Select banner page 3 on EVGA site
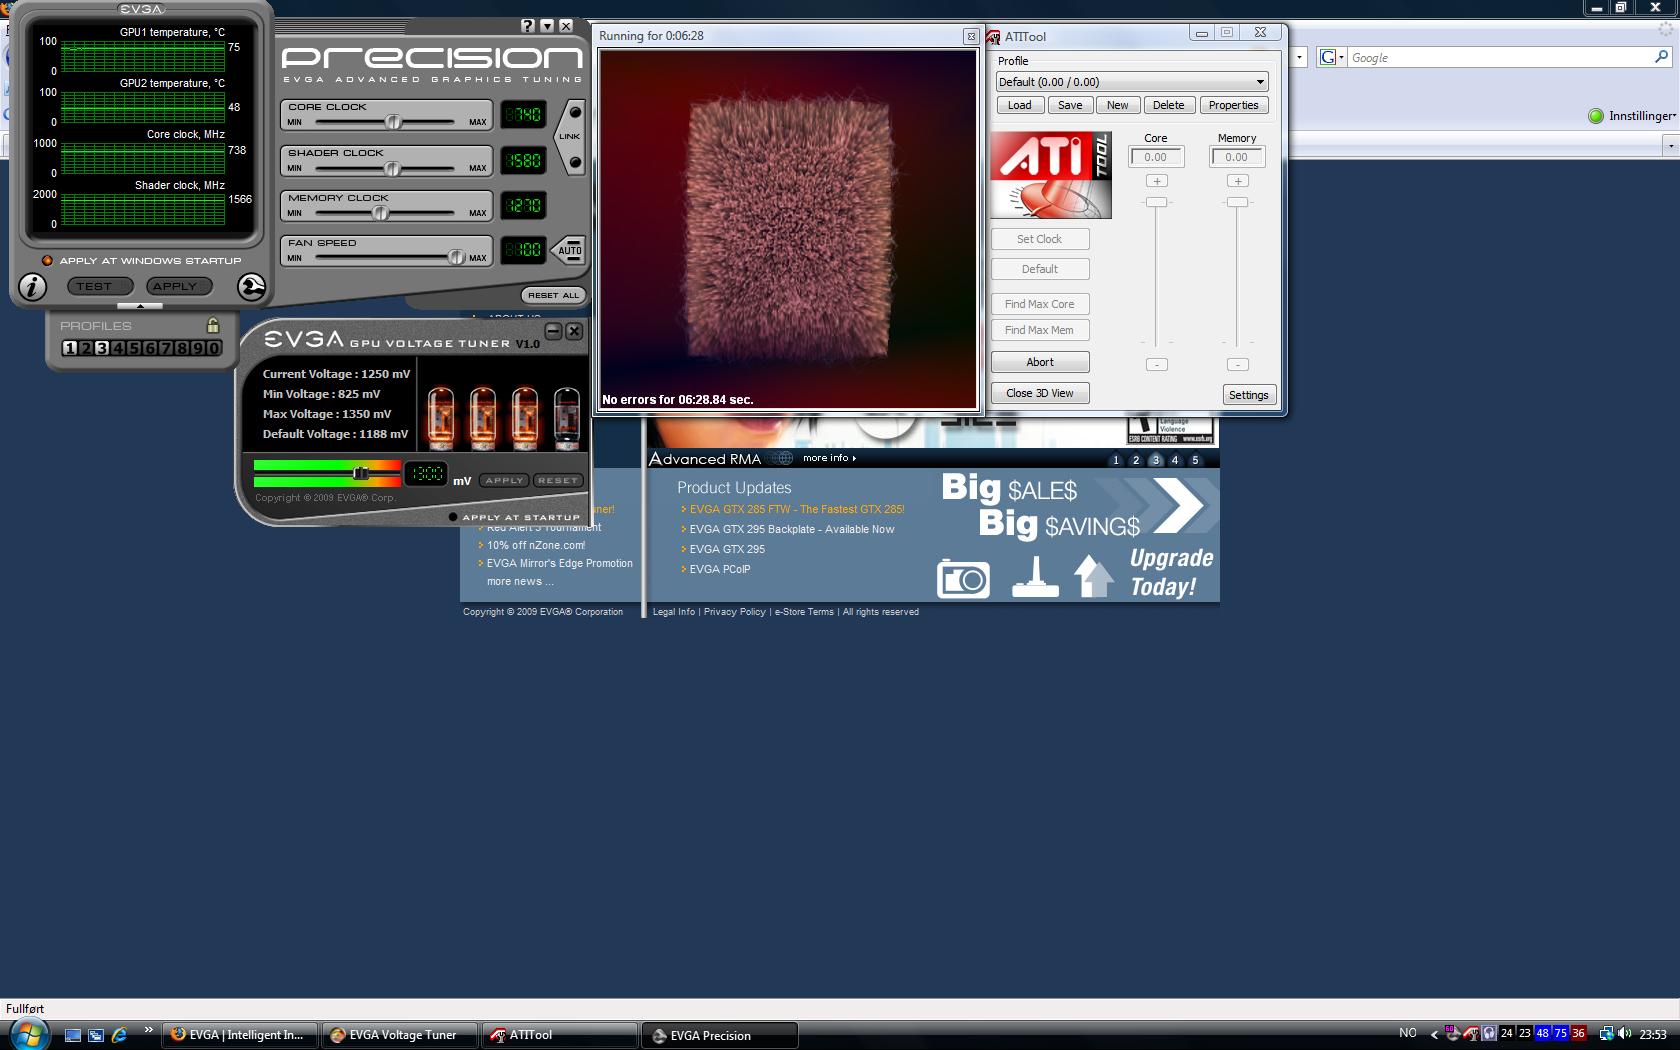Viewport: 1680px width, 1050px height. coord(1156,460)
